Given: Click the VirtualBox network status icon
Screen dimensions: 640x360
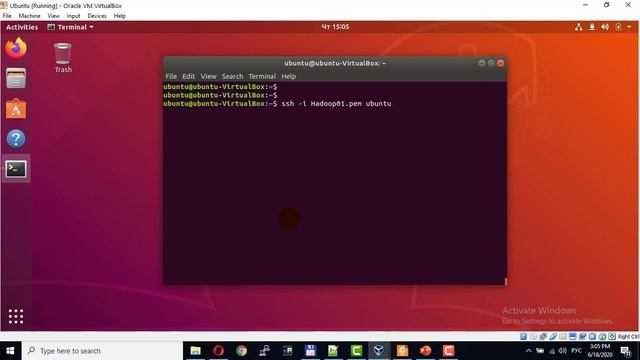Looking at the screenshot, I should [543, 336].
